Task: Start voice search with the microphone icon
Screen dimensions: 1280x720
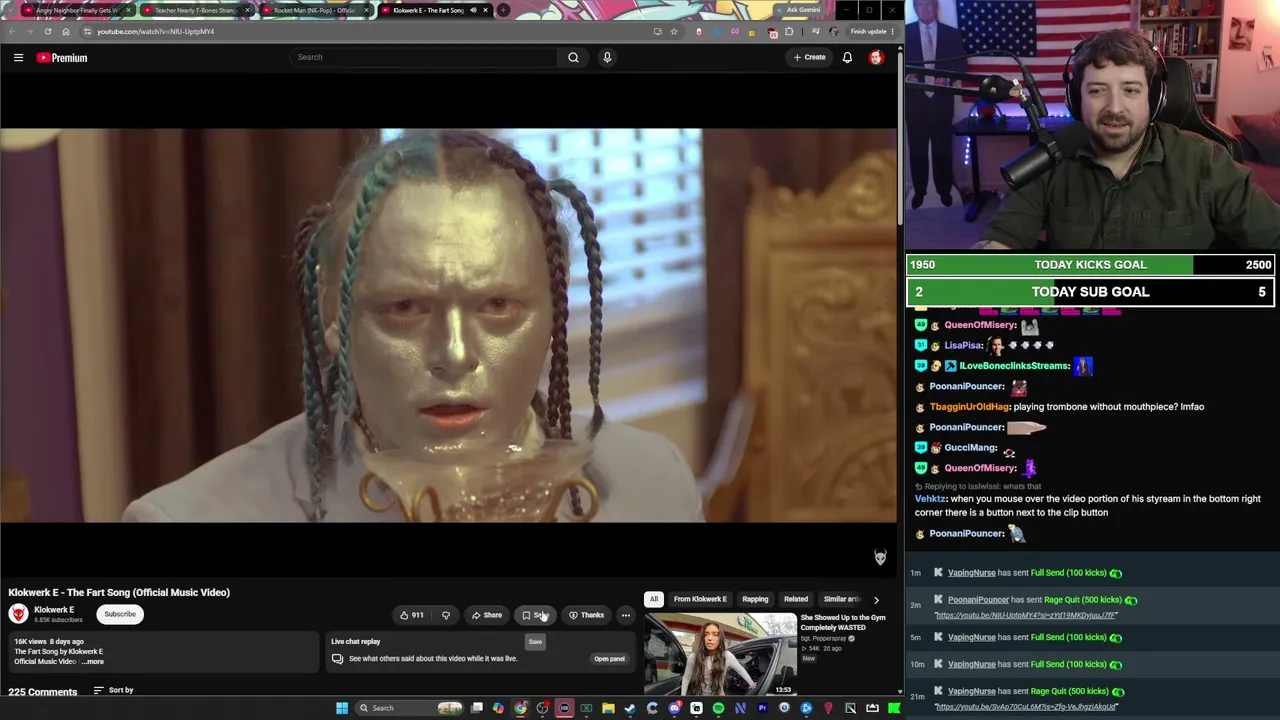Action: coord(607,57)
